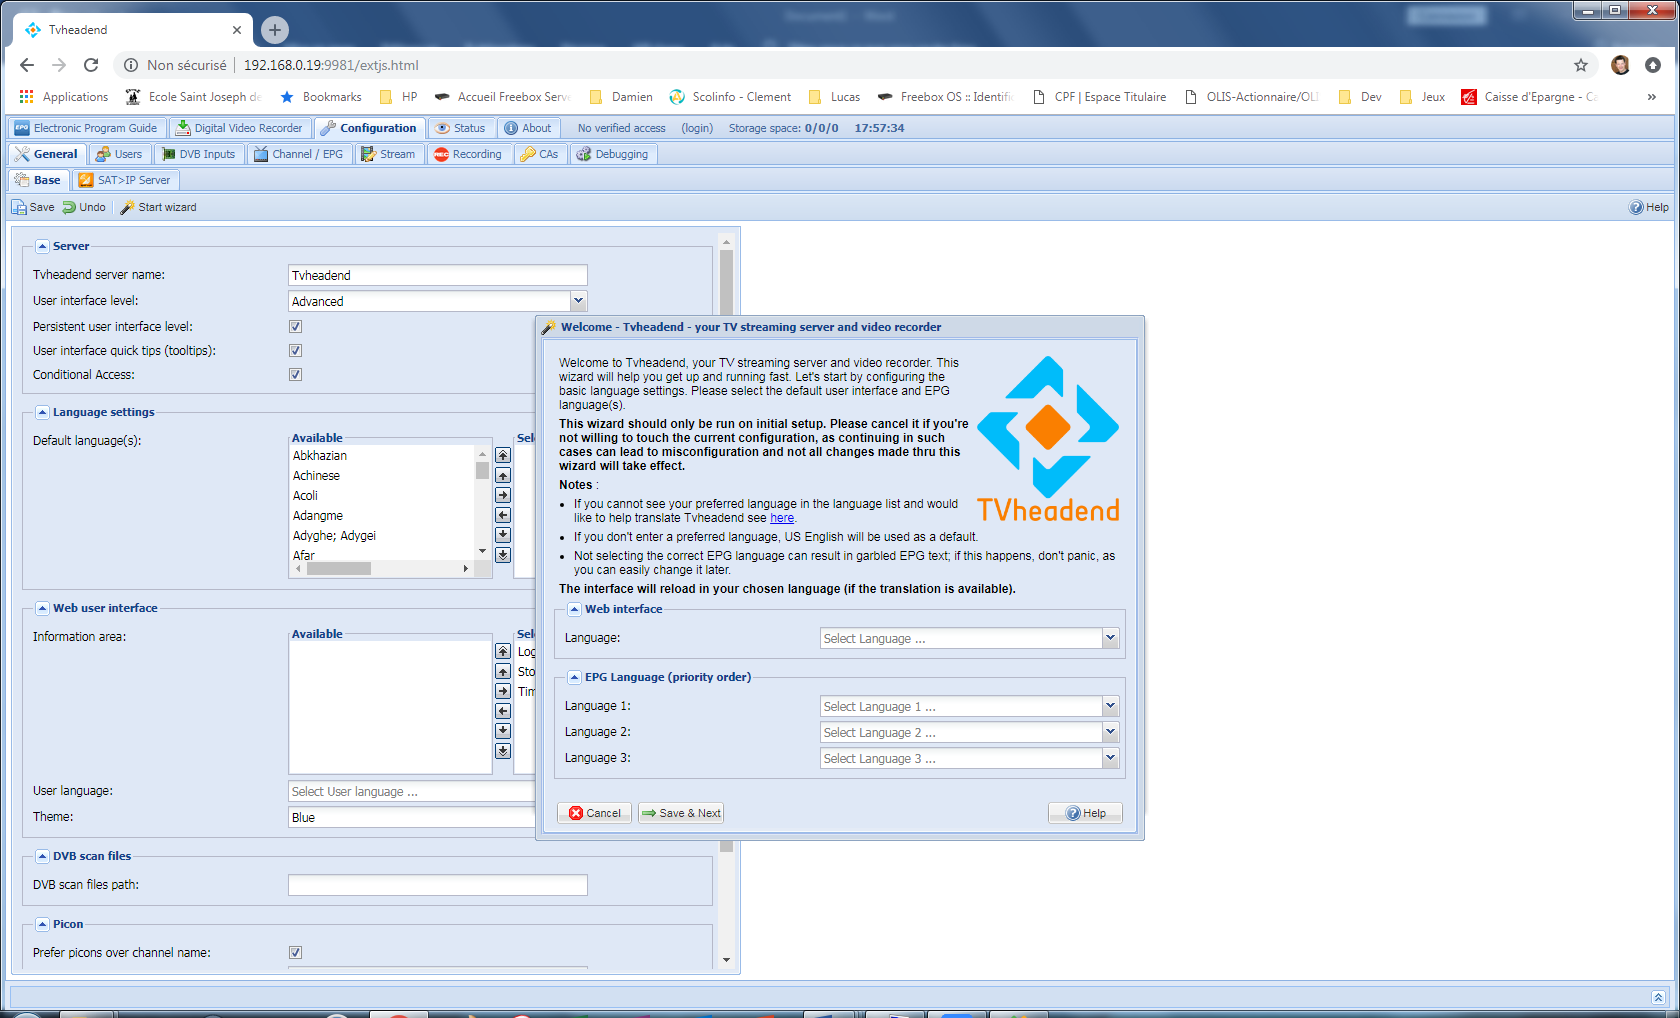
Task: Remove Information area item with left arrow
Action: [503, 711]
